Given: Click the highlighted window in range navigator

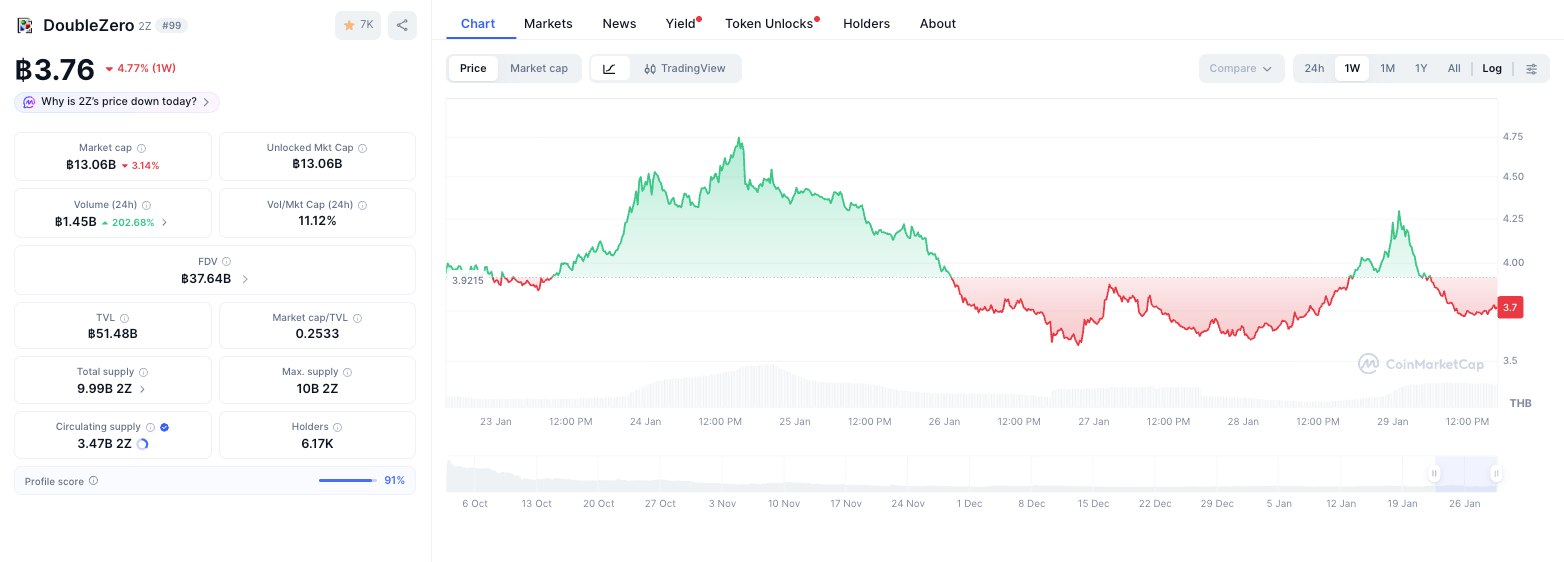Looking at the screenshot, I should click(x=1465, y=474).
